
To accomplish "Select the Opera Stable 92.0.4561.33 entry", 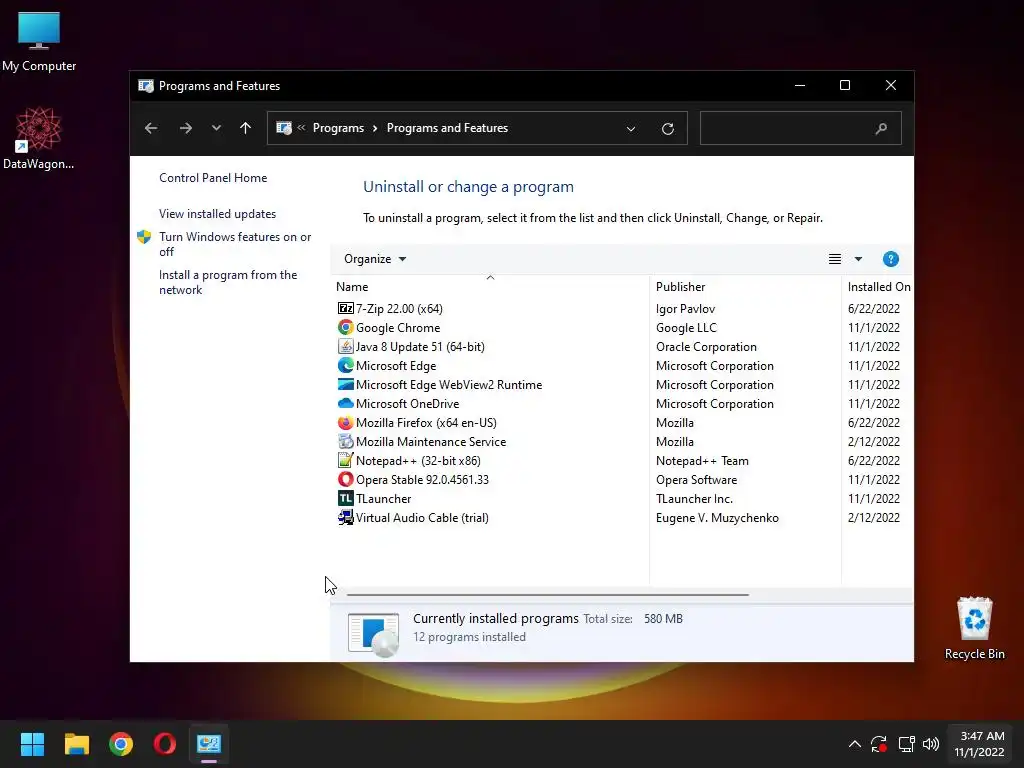I will tap(422, 479).
